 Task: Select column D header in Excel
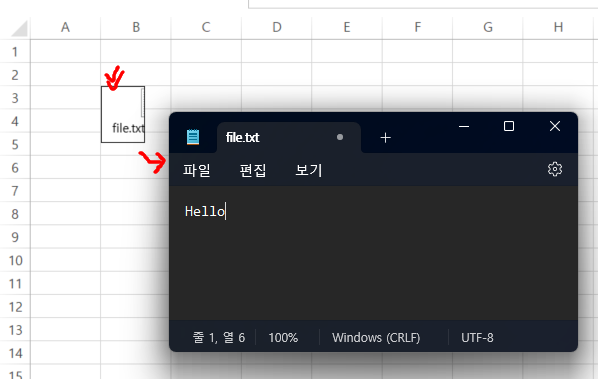click(276, 27)
